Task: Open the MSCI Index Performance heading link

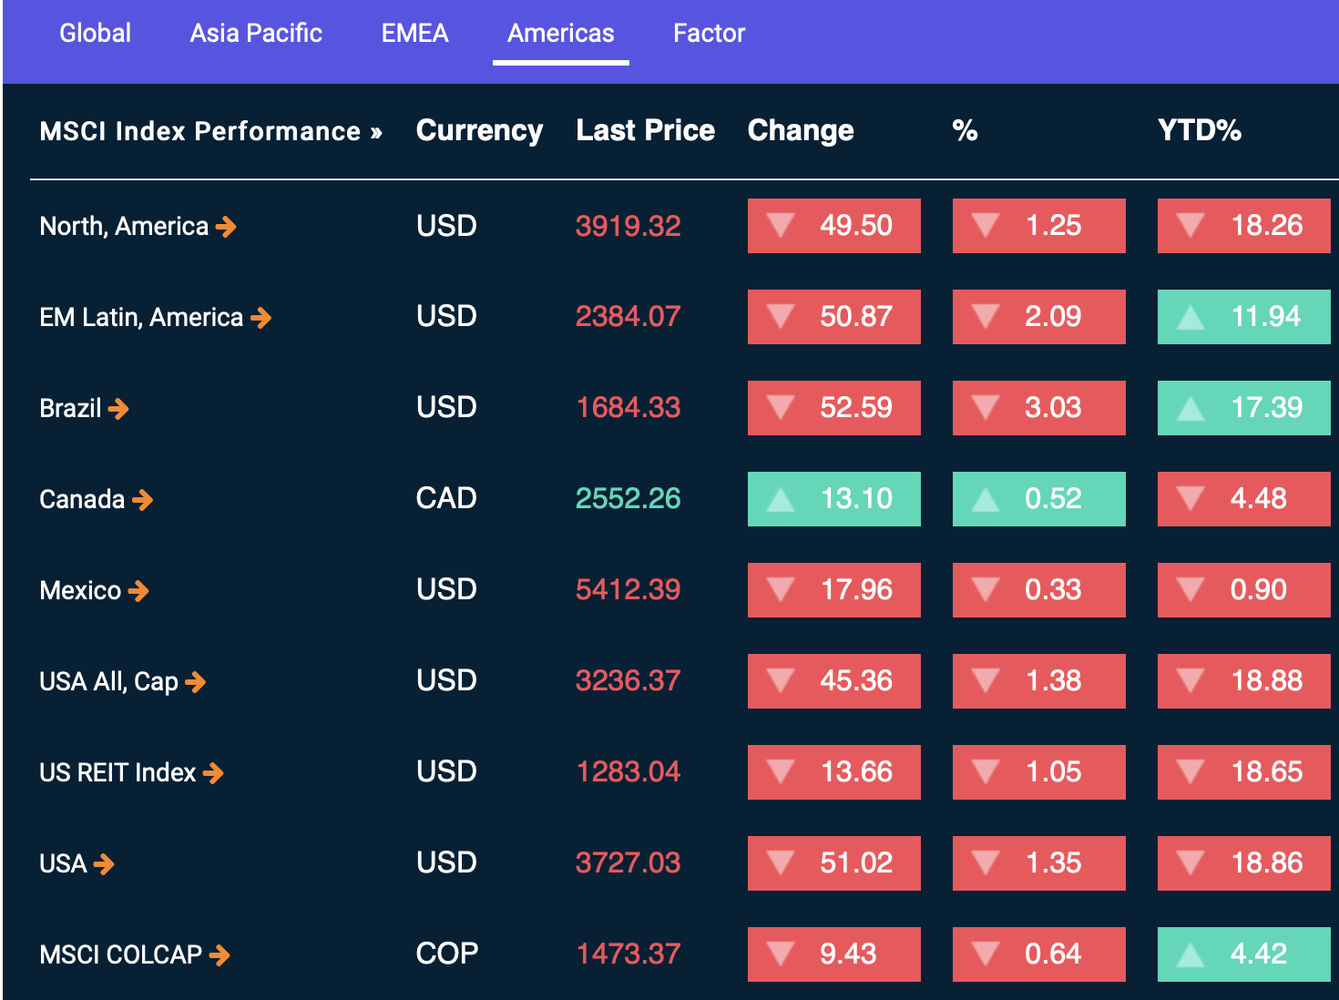Action: [210, 131]
